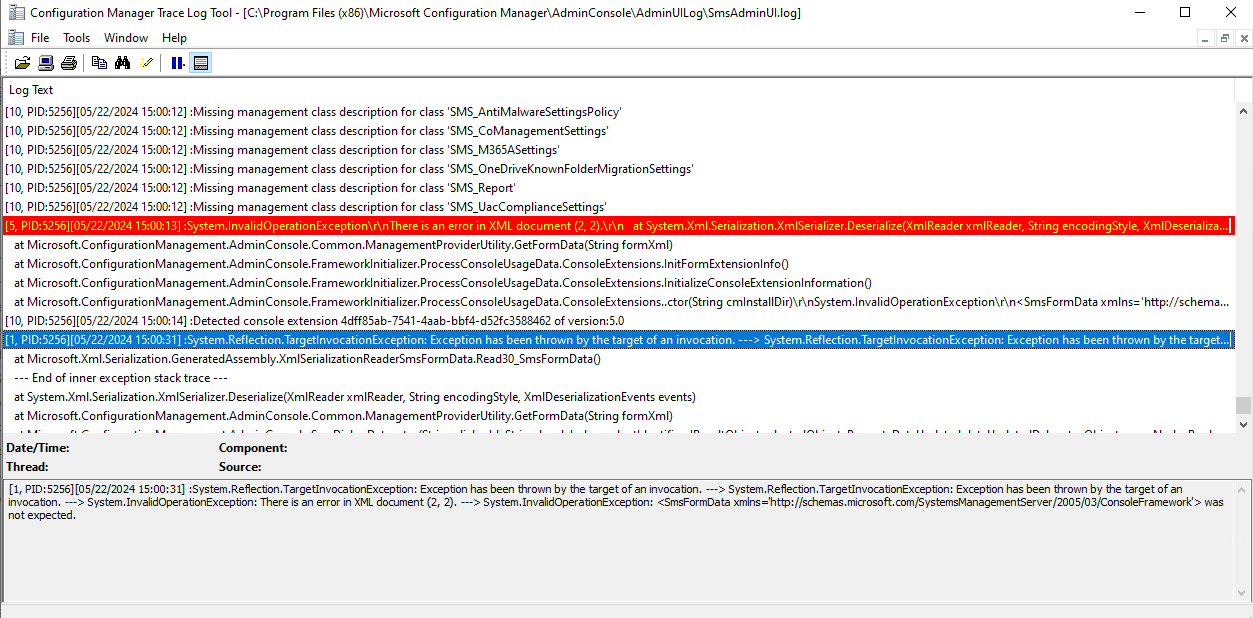Click the document icon left of File menu

tap(15, 37)
